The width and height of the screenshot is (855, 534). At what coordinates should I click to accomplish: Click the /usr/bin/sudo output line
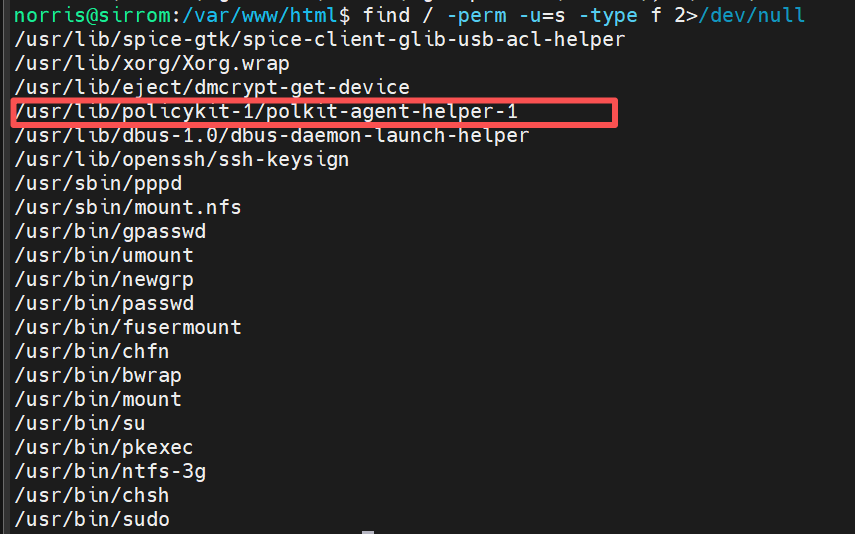coord(92,519)
